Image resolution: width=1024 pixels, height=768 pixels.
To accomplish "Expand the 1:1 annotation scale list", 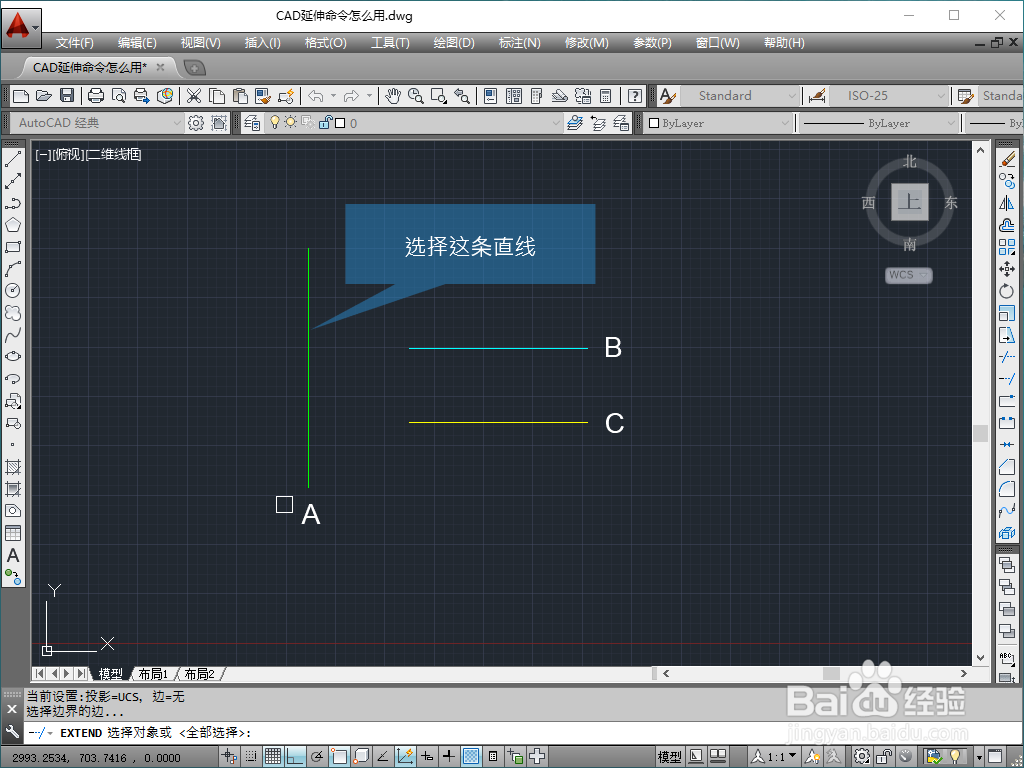I will coord(793,757).
